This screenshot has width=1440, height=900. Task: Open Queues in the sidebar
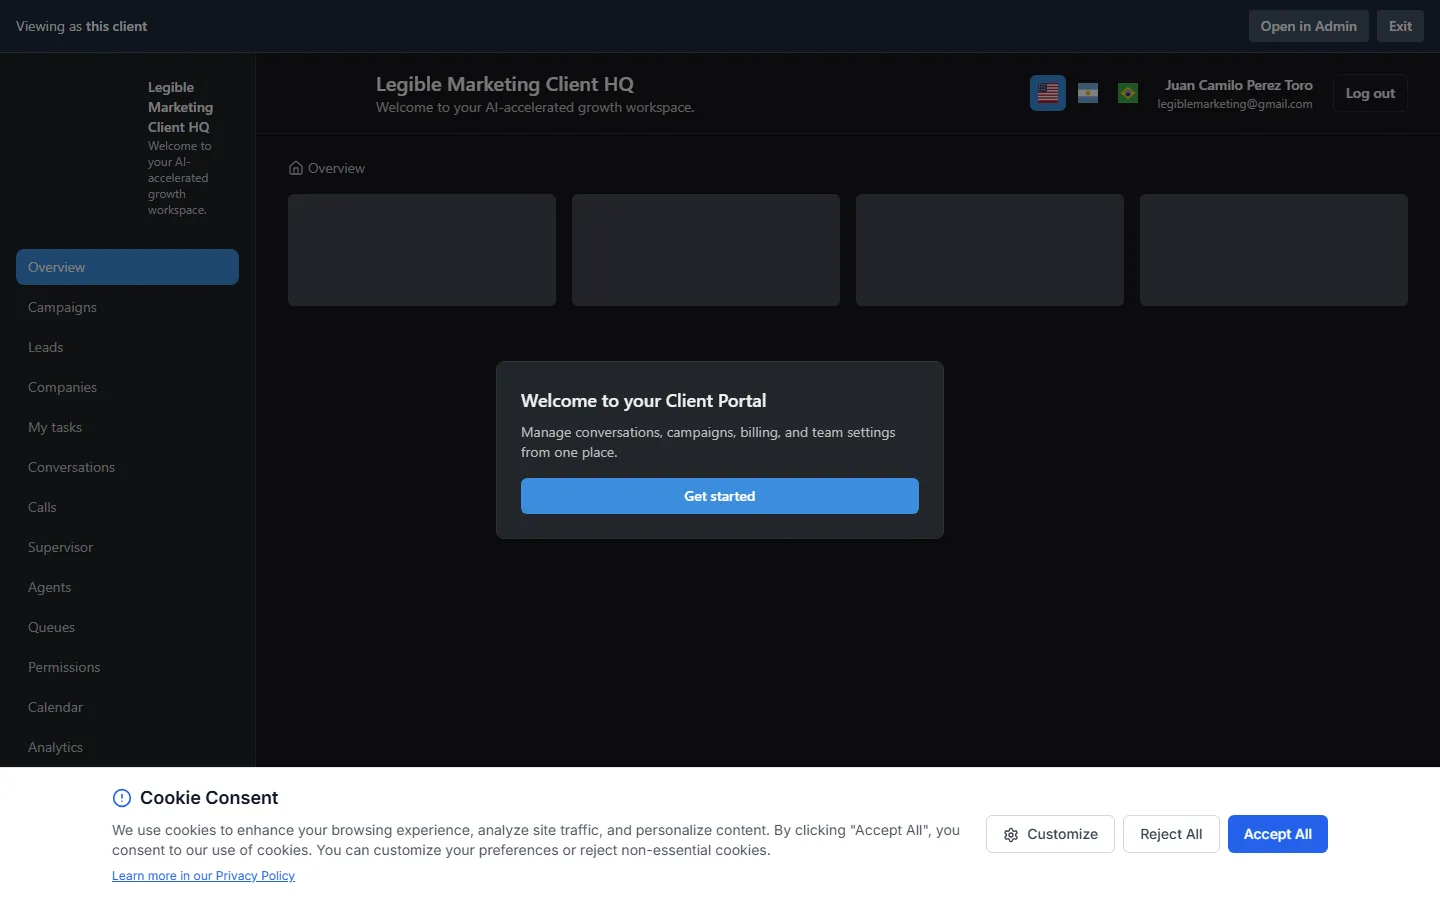[x=127, y=627]
